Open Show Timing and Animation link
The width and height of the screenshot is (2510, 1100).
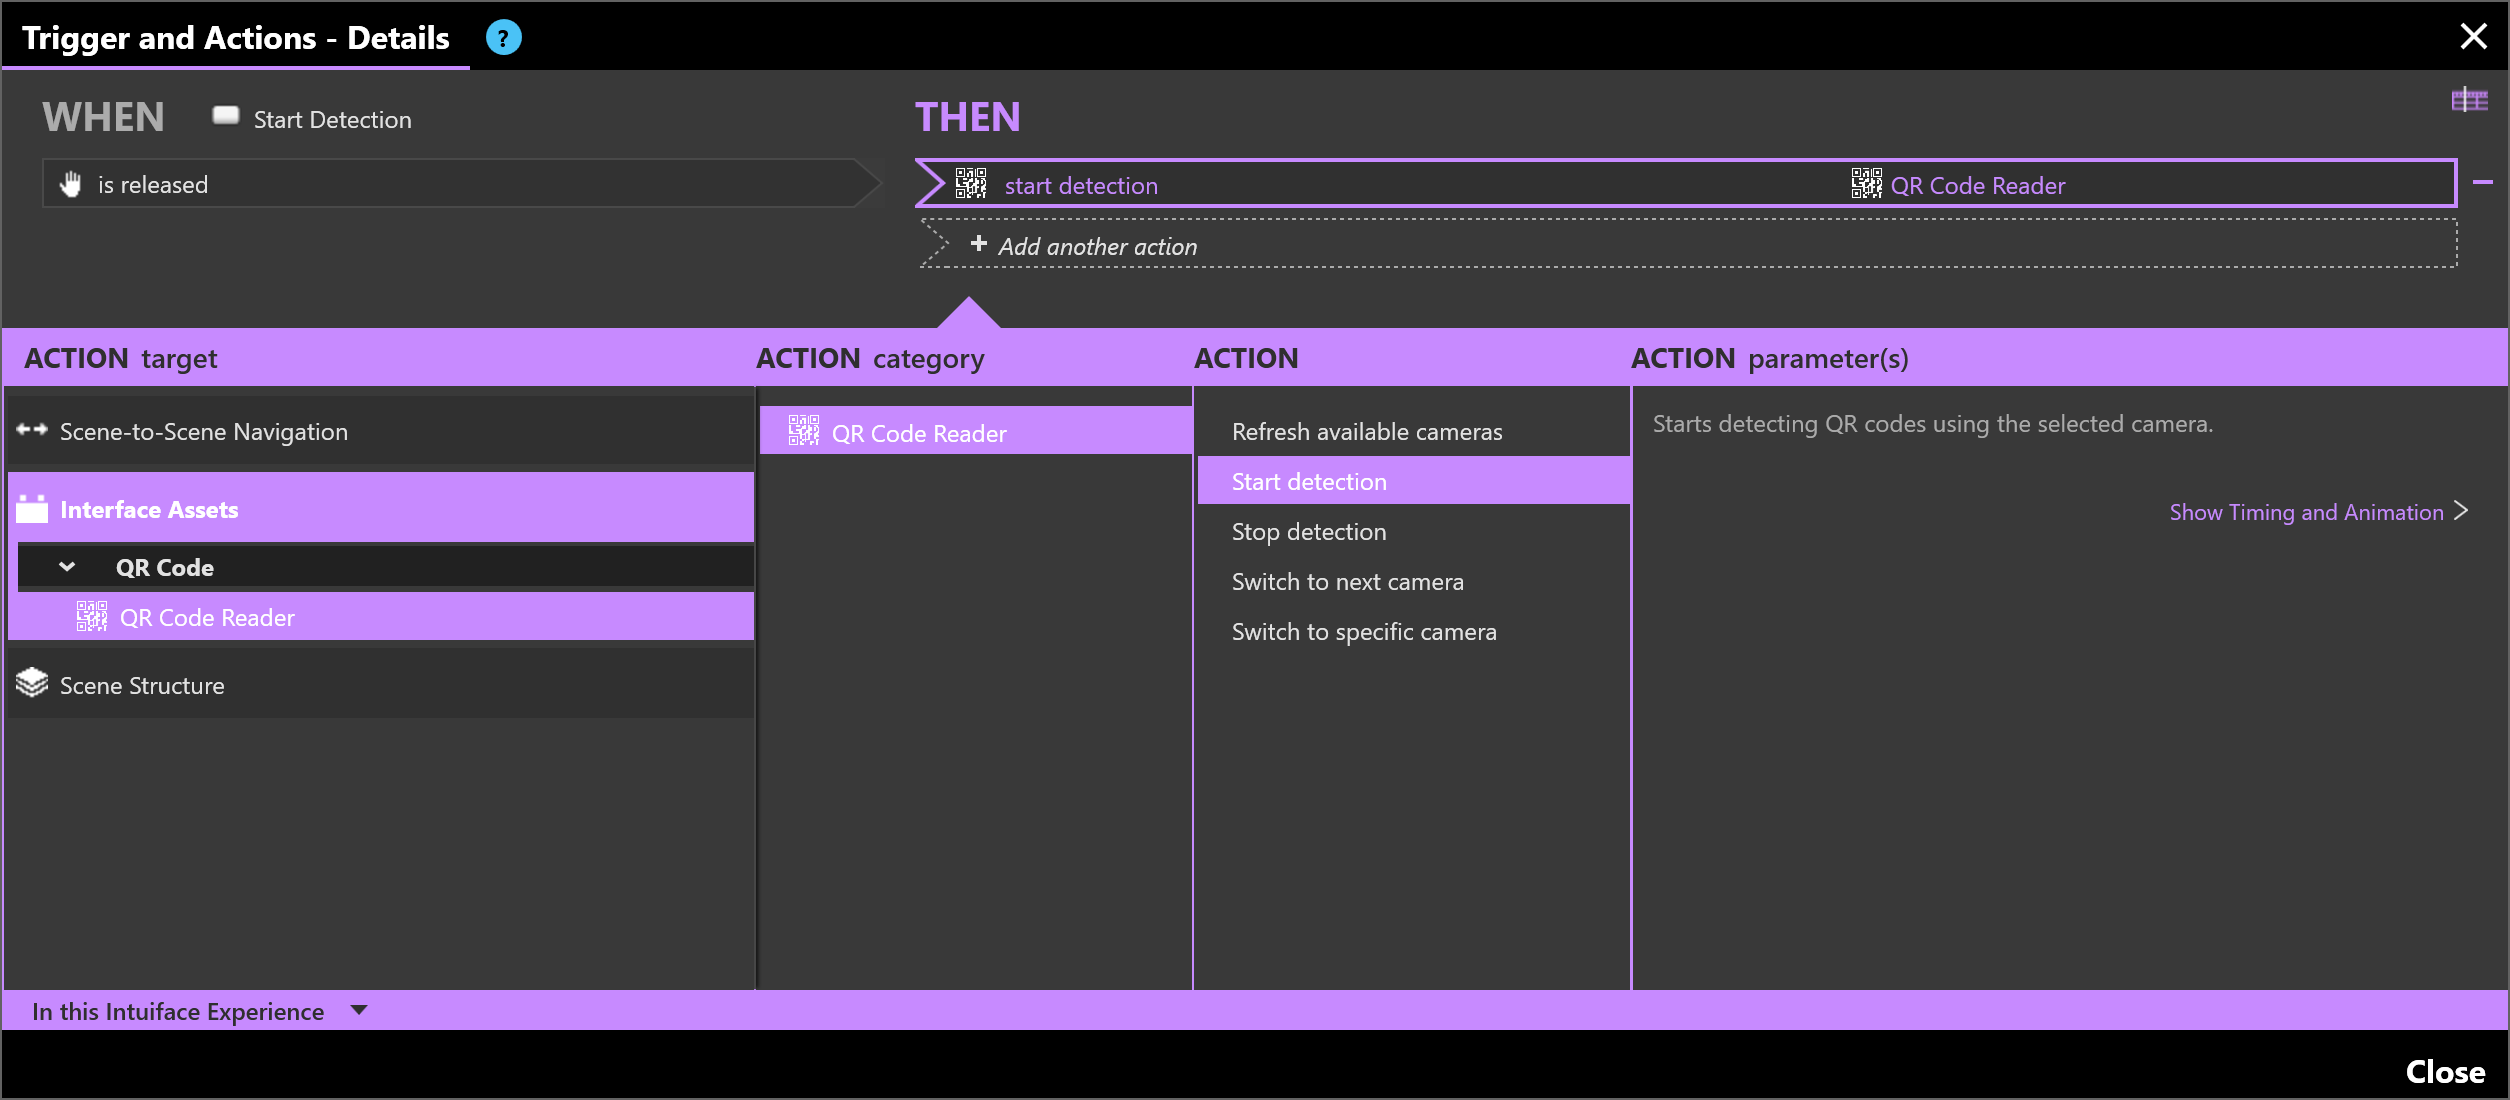point(2306,512)
